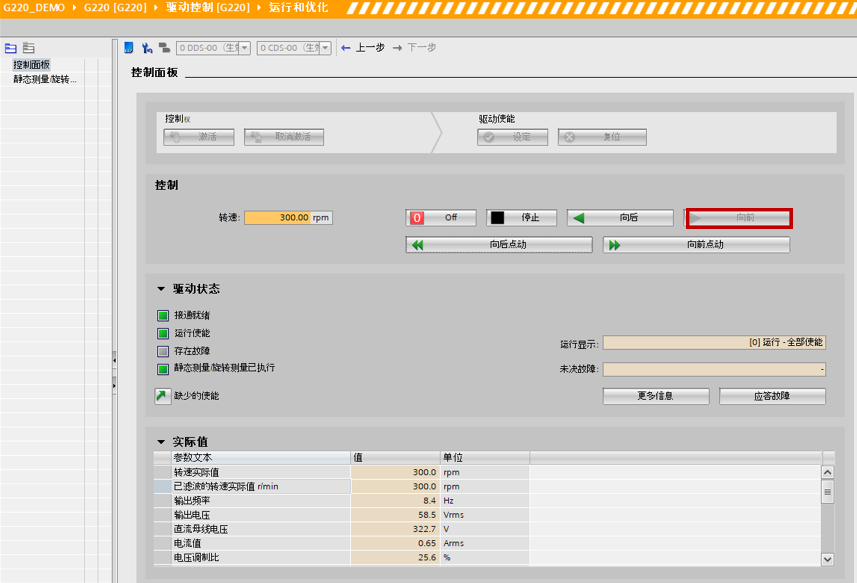Click the blue device icon in toolbar
The image size is (857, 583).
point(129,47)
